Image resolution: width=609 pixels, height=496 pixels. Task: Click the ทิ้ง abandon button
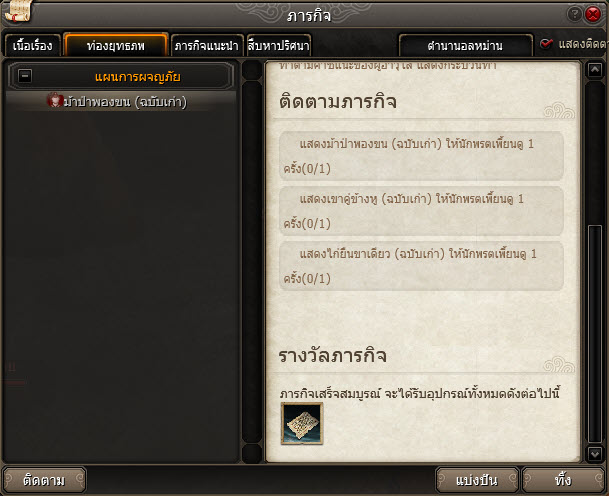pyautogui.click(x=563, y=480)
